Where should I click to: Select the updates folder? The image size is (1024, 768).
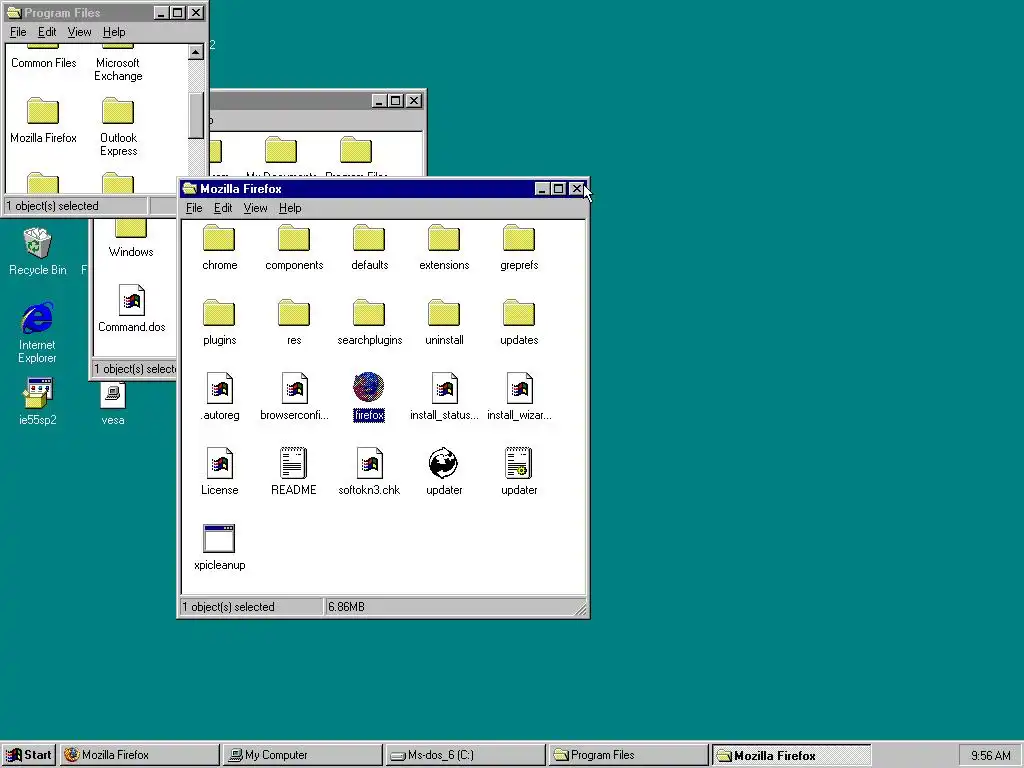[519, 313]
